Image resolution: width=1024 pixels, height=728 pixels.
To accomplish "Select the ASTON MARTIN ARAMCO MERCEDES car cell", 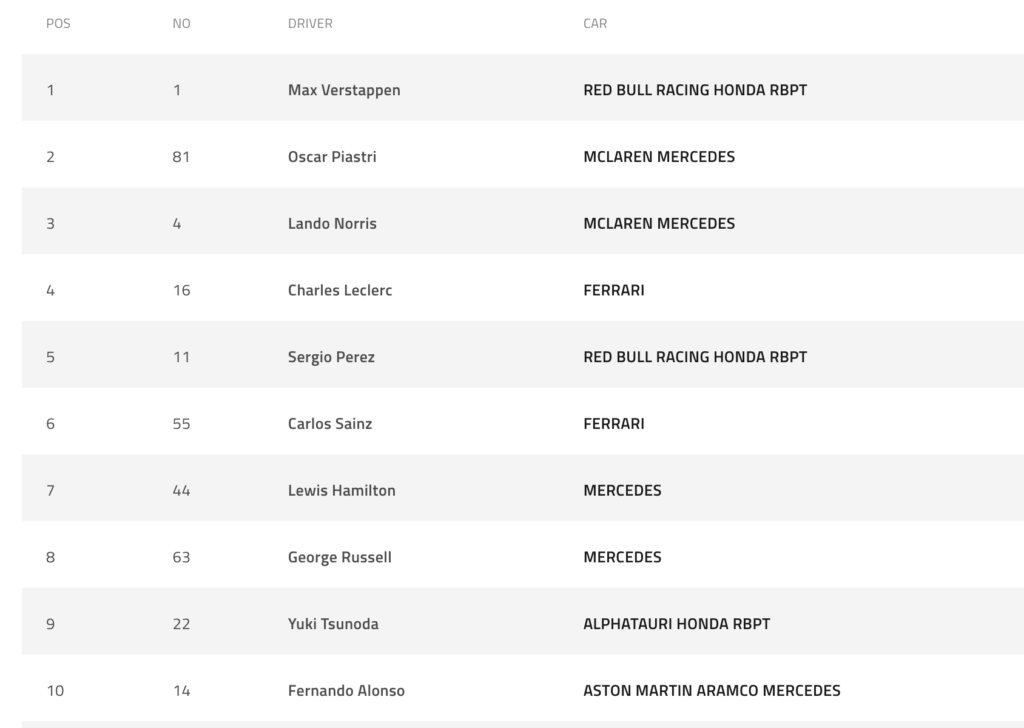I will coord(712,691).
